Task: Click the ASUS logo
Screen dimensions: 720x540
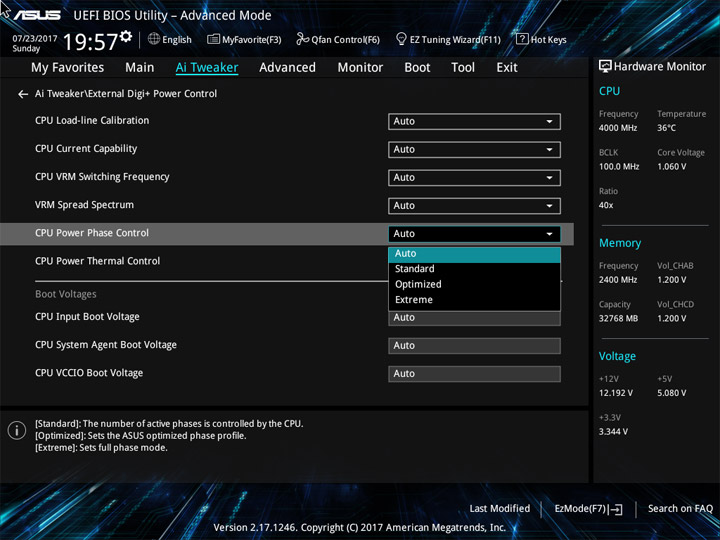Action: click(x=37, y=16)
